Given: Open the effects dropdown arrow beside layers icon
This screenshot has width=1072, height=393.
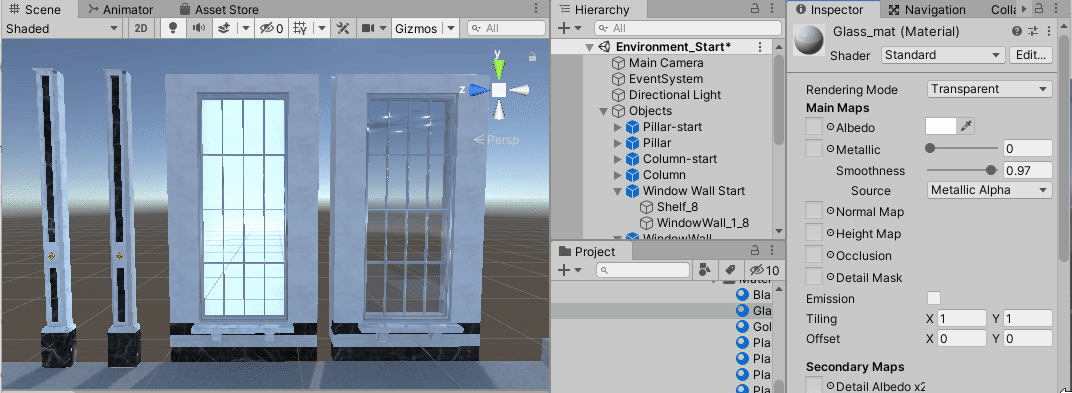Looking at the screenshot, I should tap(245, 28).
